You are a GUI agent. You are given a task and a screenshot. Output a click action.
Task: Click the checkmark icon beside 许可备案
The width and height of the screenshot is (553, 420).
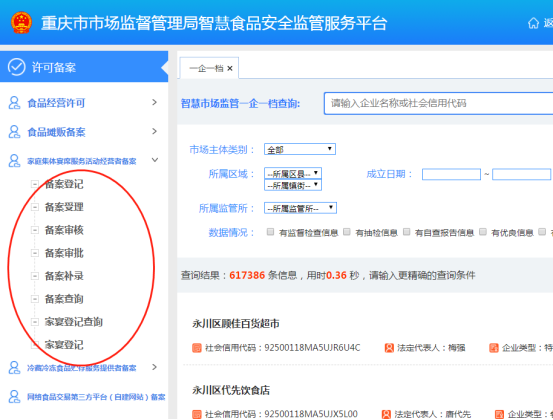pos(17,67)
